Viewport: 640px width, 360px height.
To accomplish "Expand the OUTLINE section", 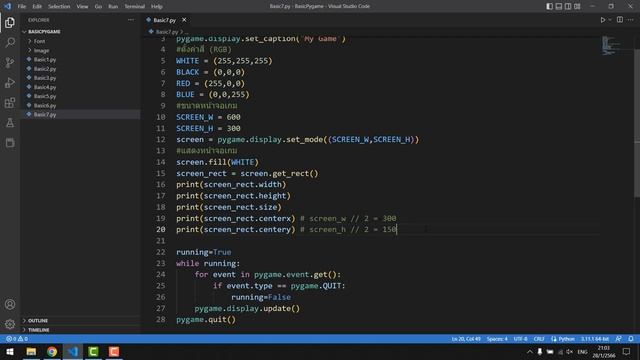I will click(x=38, y=320).
